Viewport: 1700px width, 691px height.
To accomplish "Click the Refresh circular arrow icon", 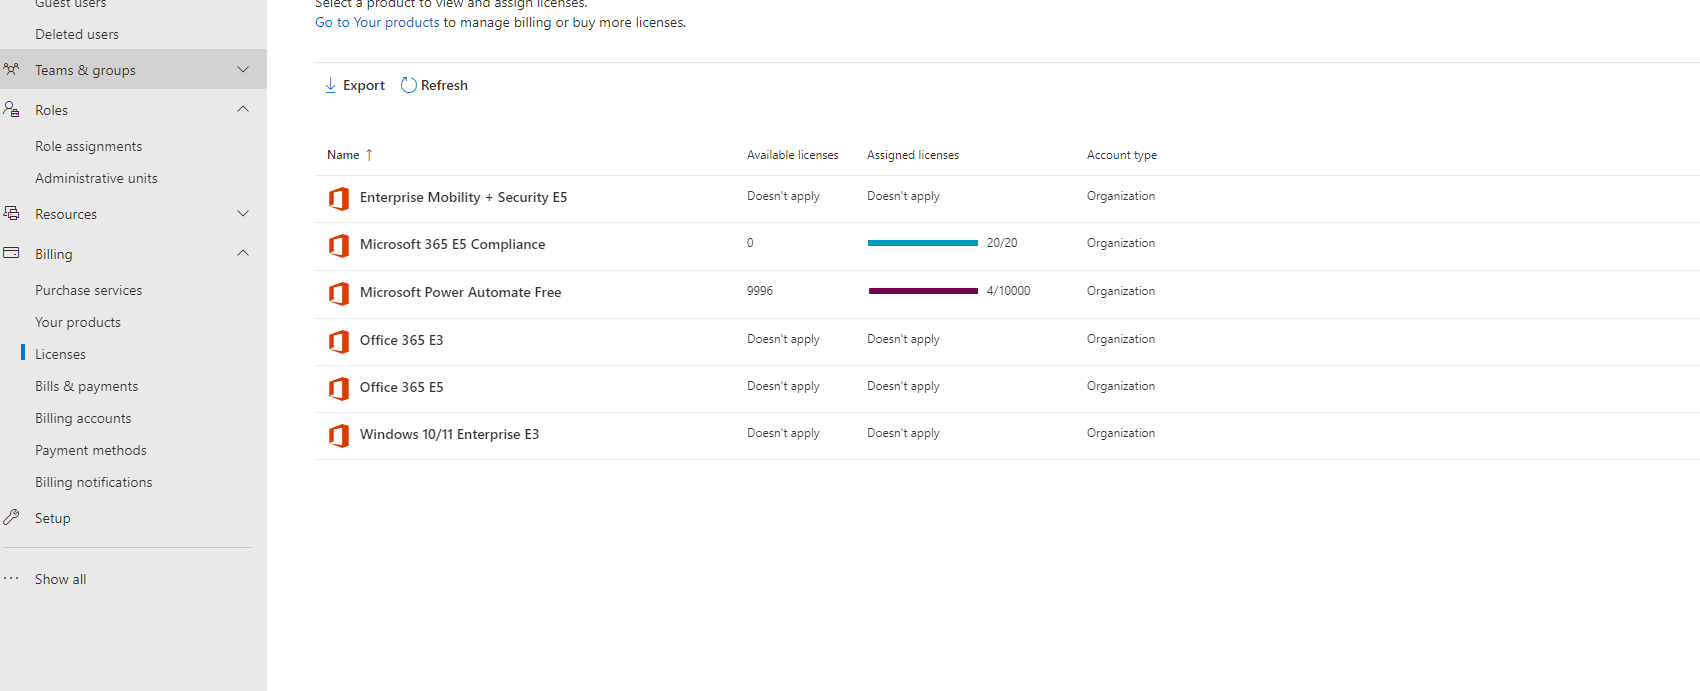I will pyautogui.click(x=408, y=85).
